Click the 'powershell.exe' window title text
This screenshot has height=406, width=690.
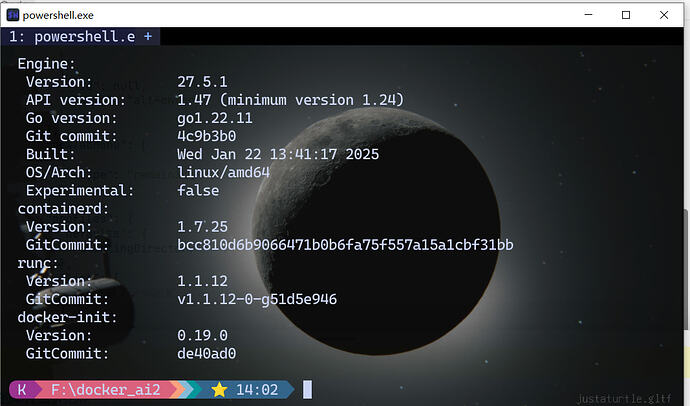pos(58,15)
